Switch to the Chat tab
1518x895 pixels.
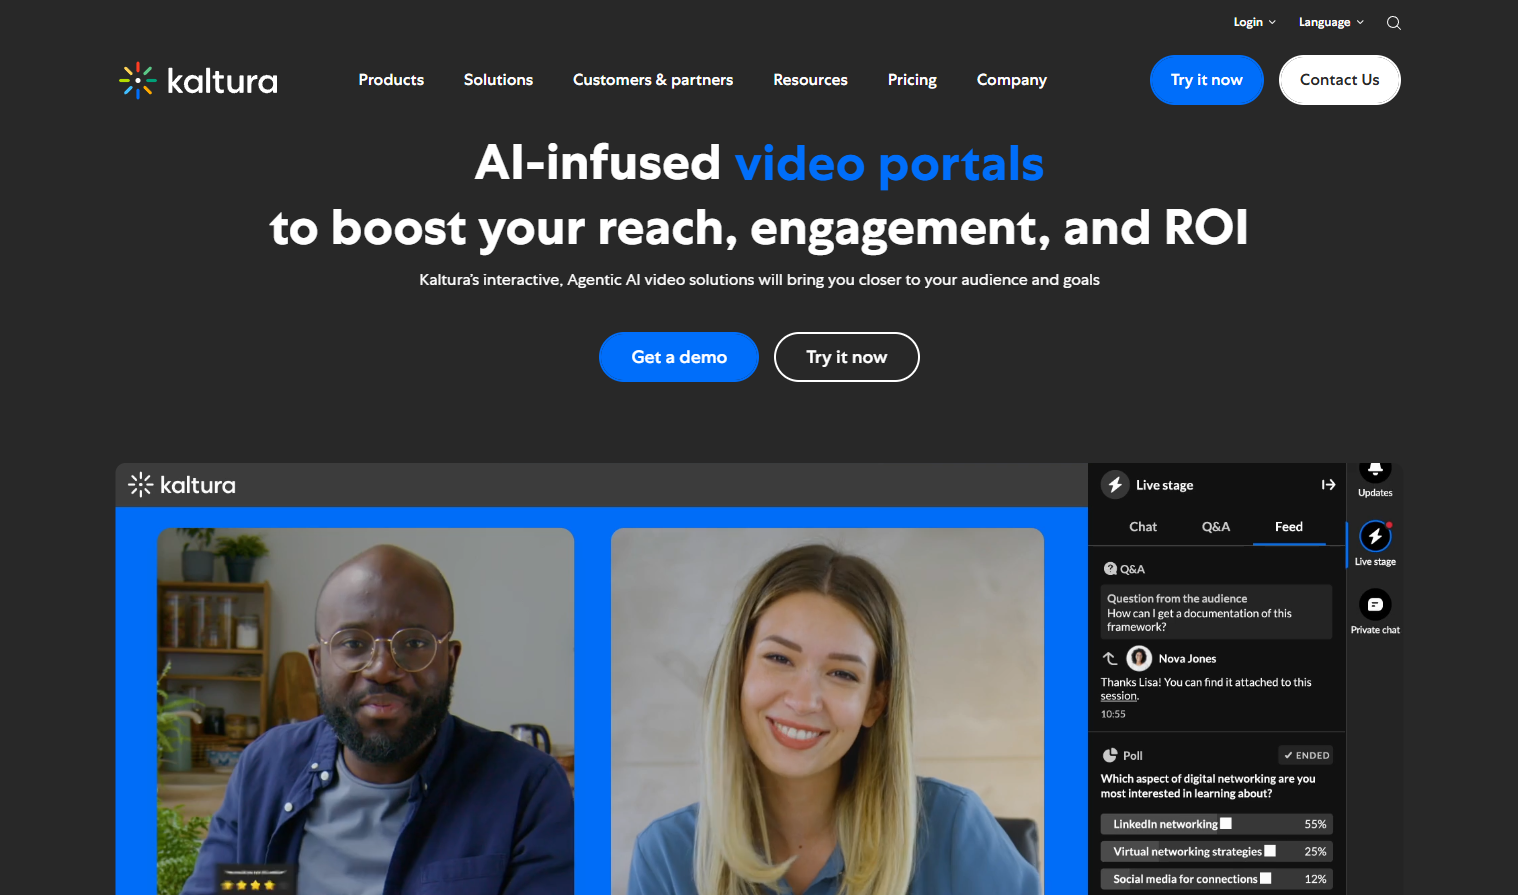tap(1143, 527)
